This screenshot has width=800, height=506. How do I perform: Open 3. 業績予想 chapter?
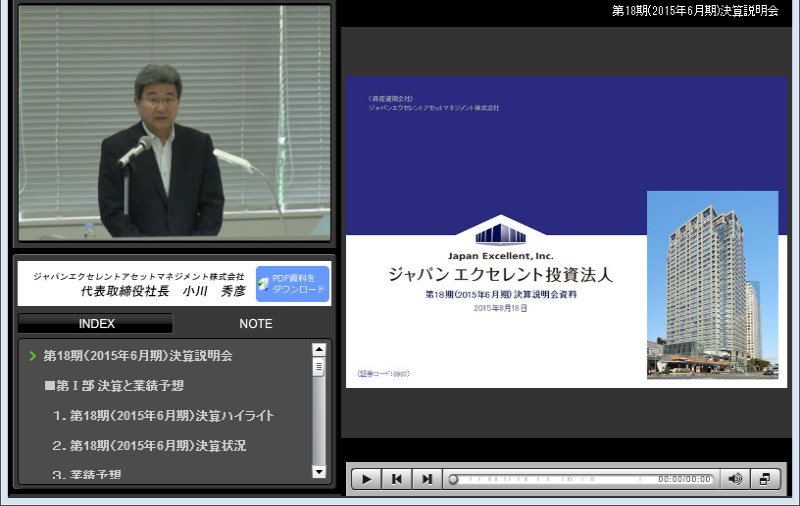click(x=87, y=475)
